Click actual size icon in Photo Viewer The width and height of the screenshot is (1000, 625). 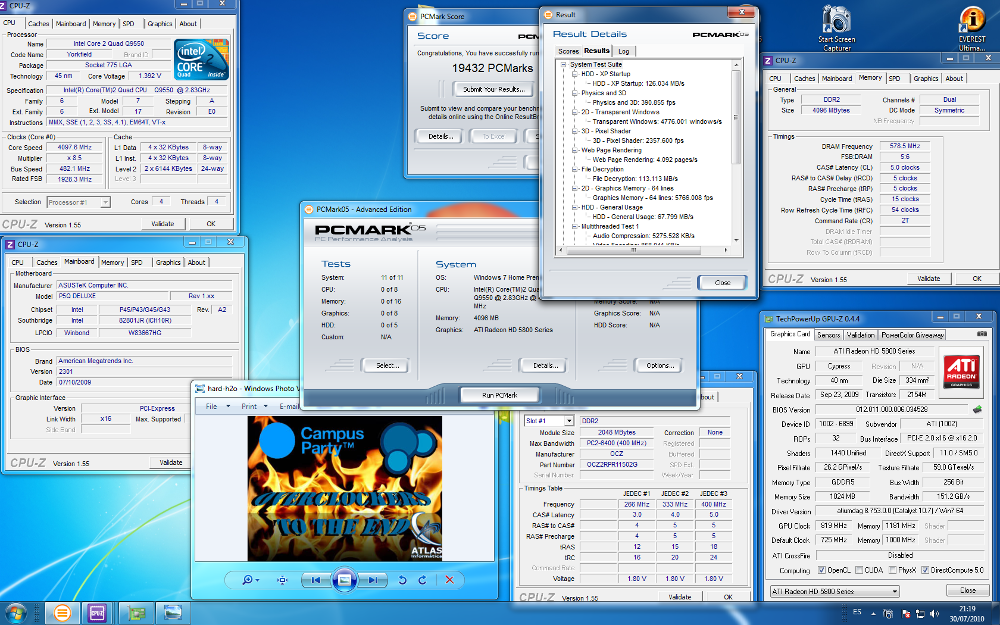point(282,580)
